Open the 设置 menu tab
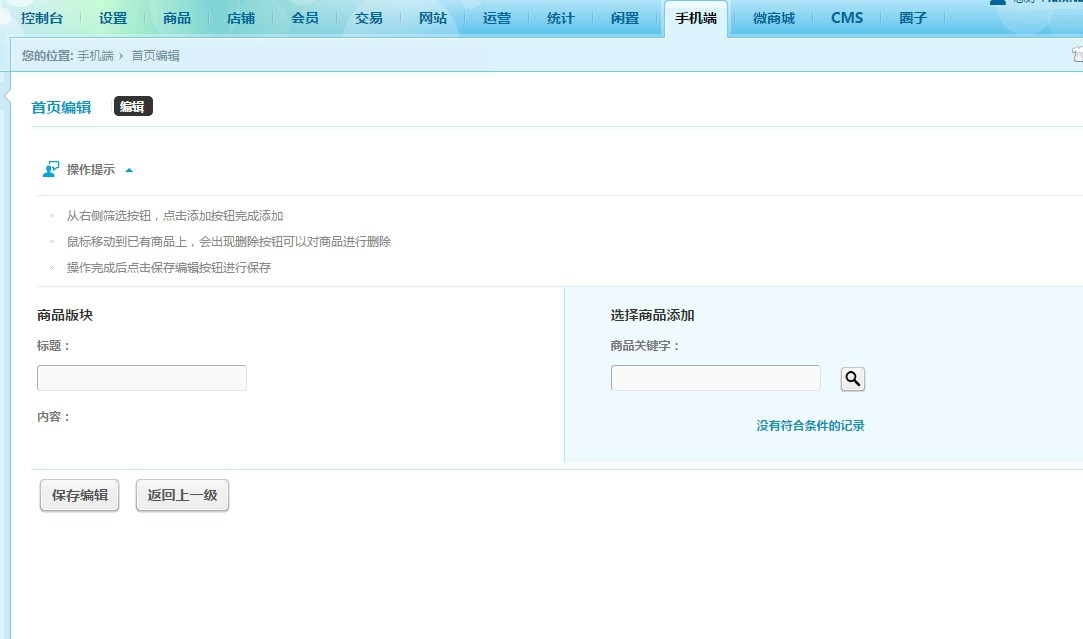The width and height of the screenshot is (1083, 639). tap(113, 19)
